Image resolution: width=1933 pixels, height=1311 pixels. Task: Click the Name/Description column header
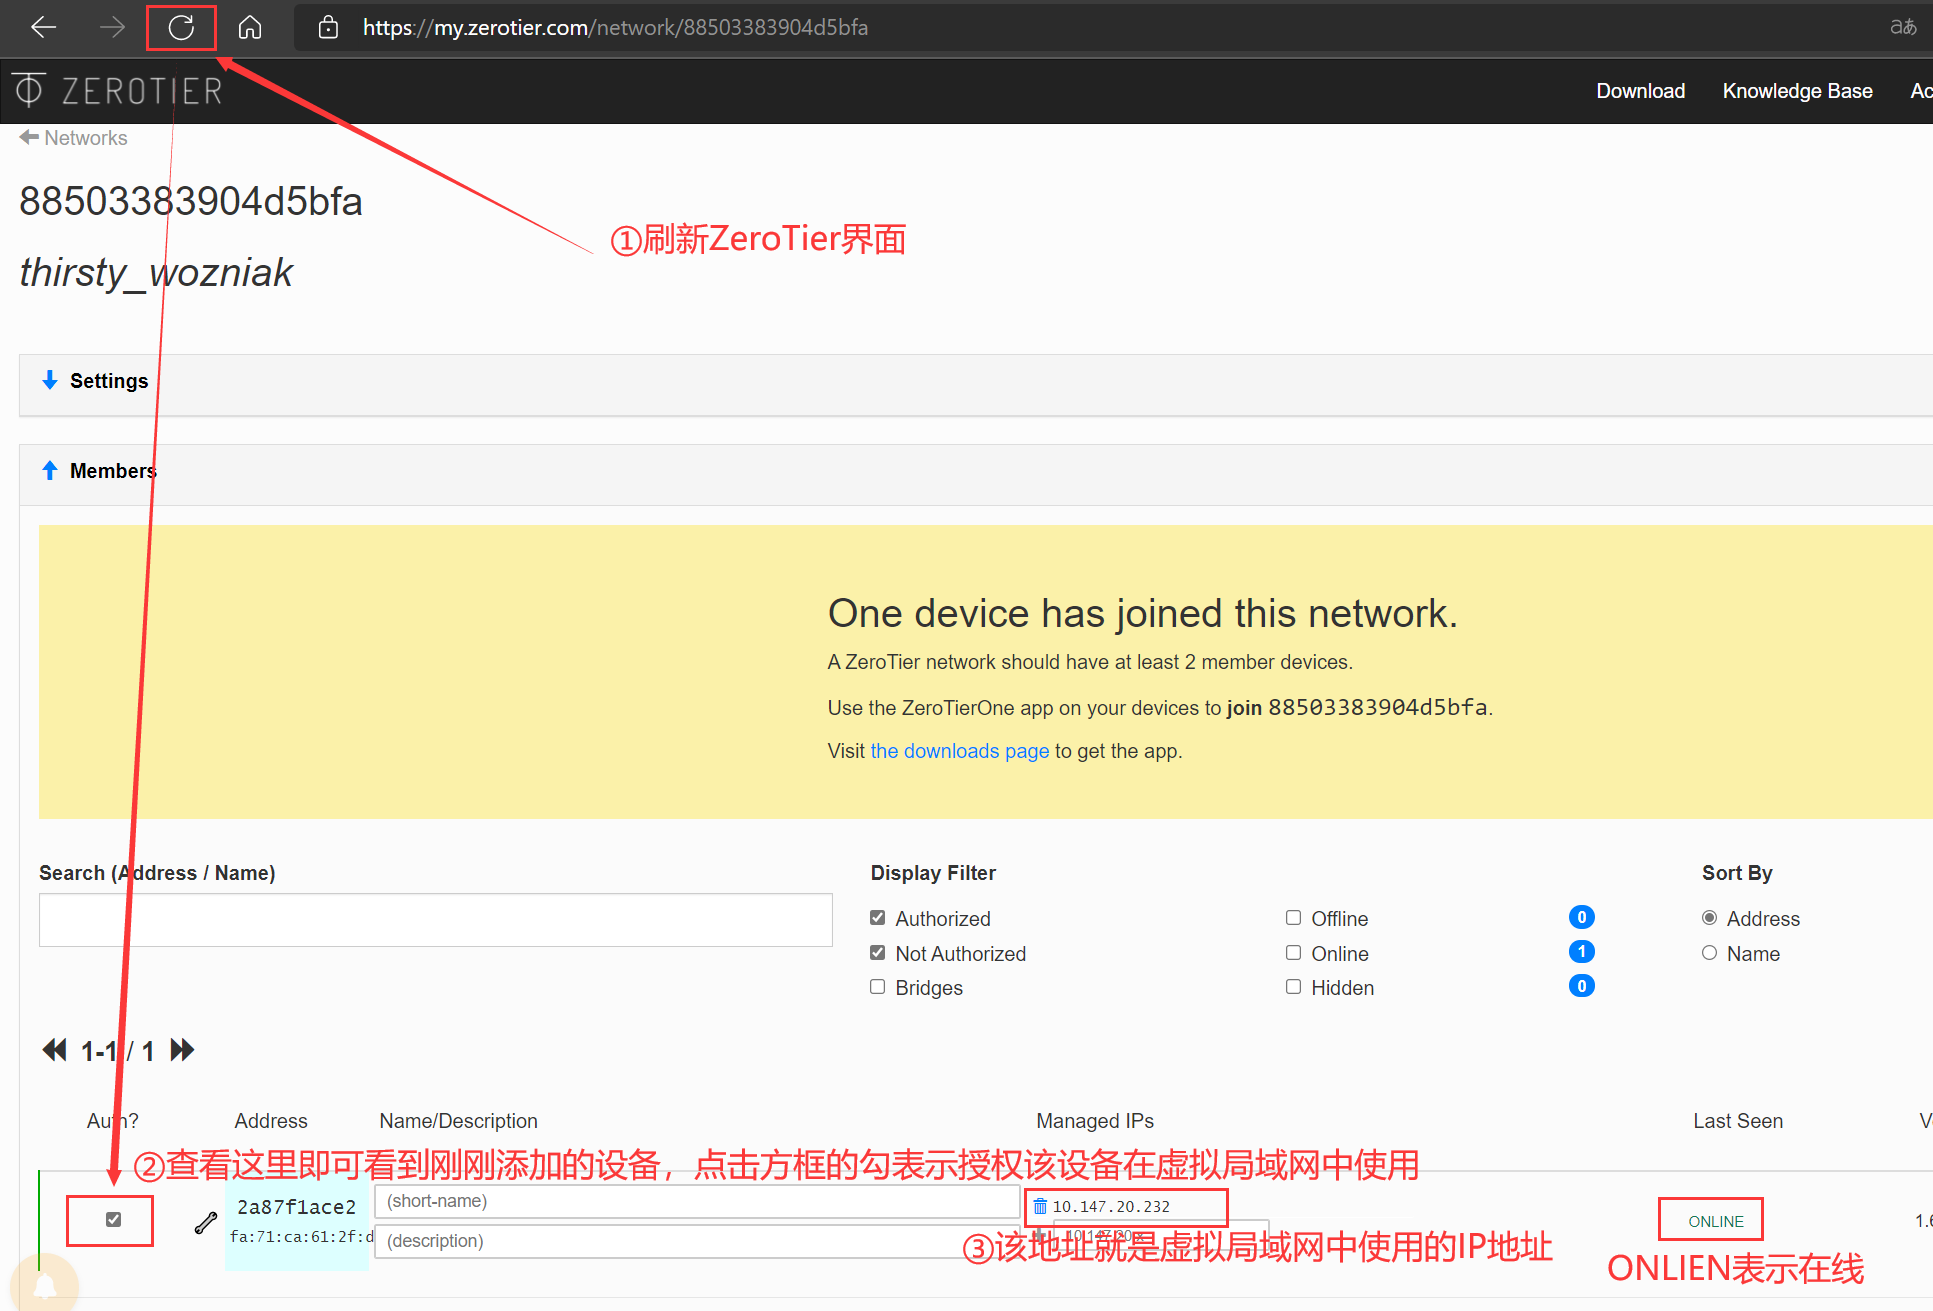pyautogui.click(x=458, y=1121)
